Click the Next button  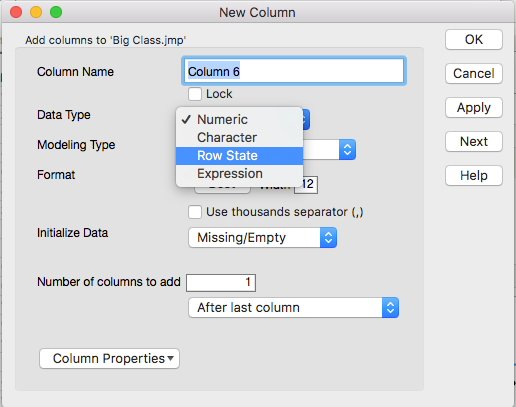[x=474, y=142]
